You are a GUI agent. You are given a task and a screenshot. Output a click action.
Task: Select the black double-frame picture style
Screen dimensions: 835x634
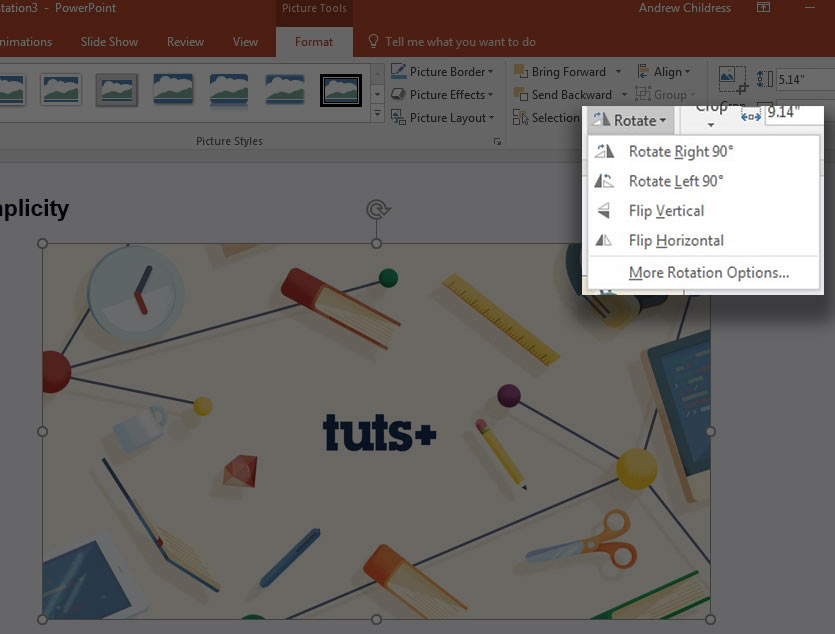341,90
